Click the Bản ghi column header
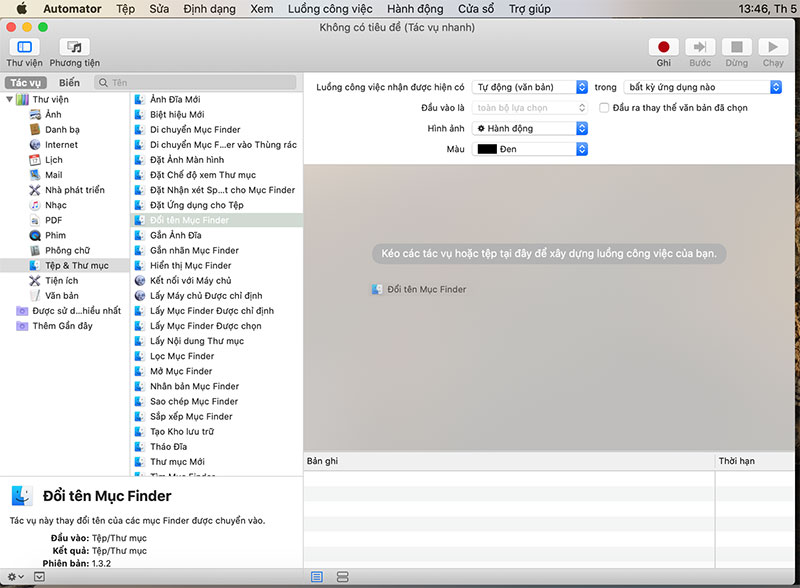The height and width of the screenshot is (588, 800). click(x=509, y=461)
